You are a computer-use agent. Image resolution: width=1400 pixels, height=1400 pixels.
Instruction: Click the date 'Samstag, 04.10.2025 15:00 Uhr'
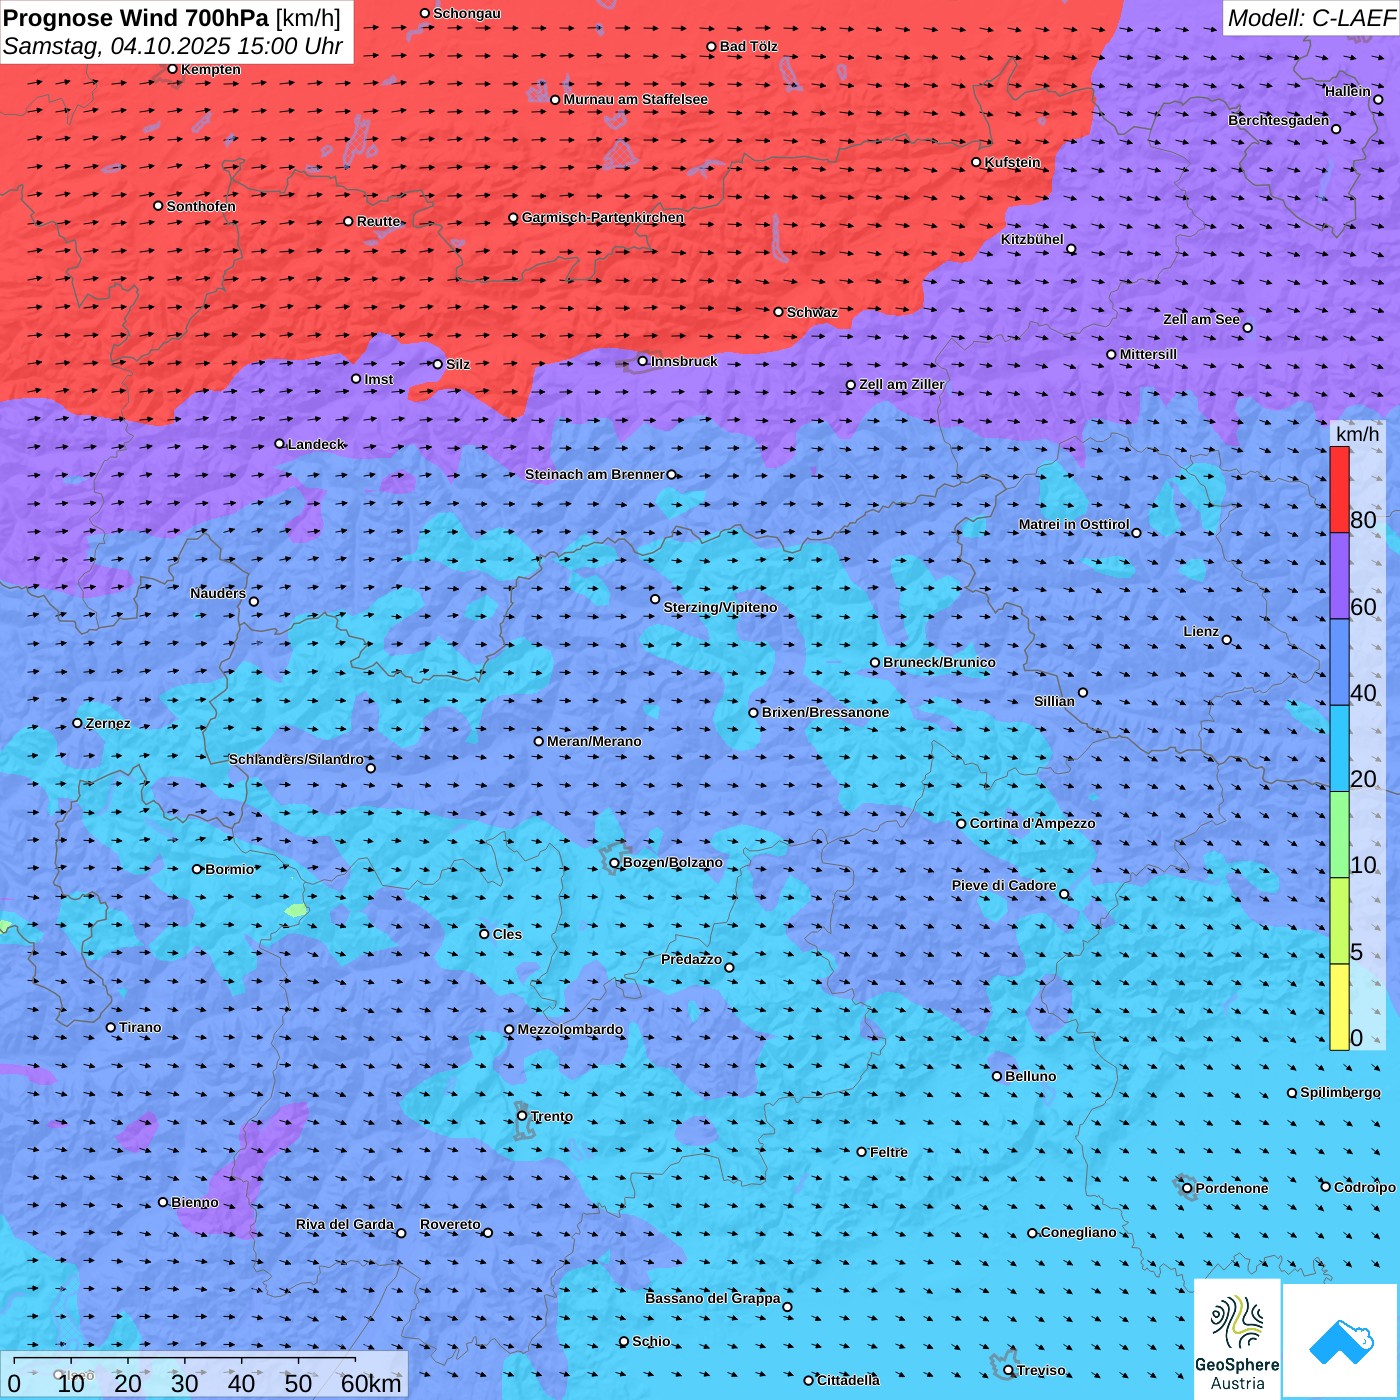[x=173, y=46]
